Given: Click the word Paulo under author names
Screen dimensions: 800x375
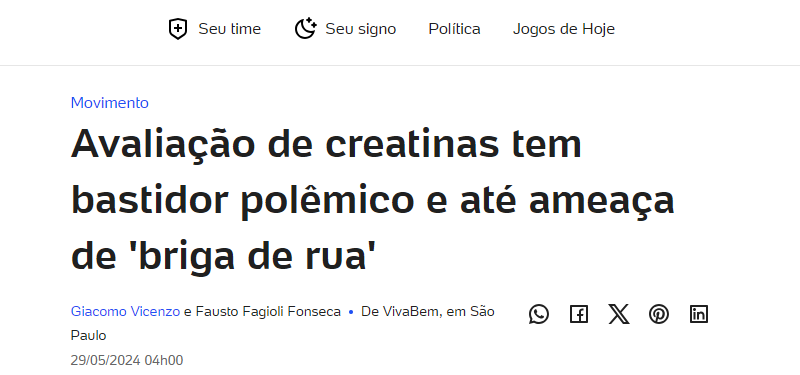Looking at the screenshot, I should 88,336.
